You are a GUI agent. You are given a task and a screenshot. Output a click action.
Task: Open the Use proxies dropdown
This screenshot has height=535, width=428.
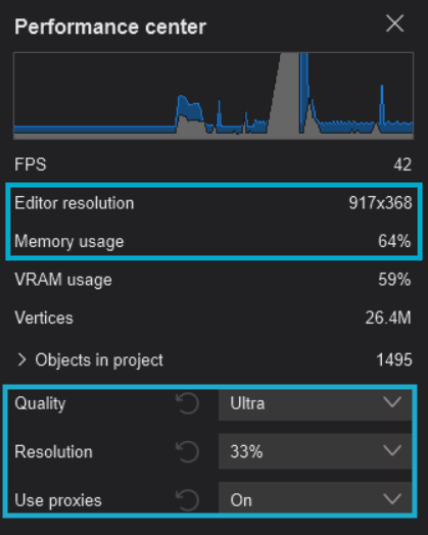click(315, 498)
